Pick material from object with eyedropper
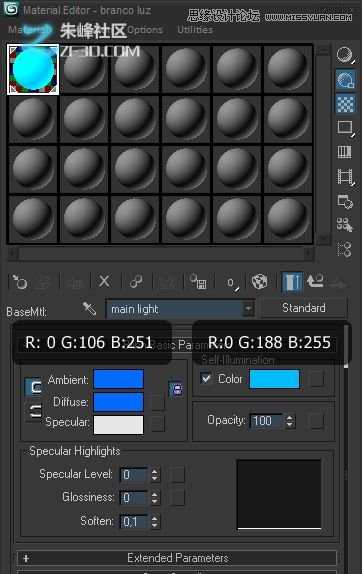Image resolution: width=362 pixels, height=574 pixels. click(89, 309)
